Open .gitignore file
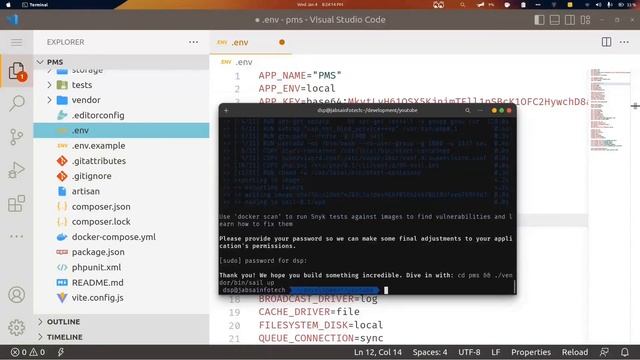The width and height of the screenshot is (640, 360). pos(91,176)
